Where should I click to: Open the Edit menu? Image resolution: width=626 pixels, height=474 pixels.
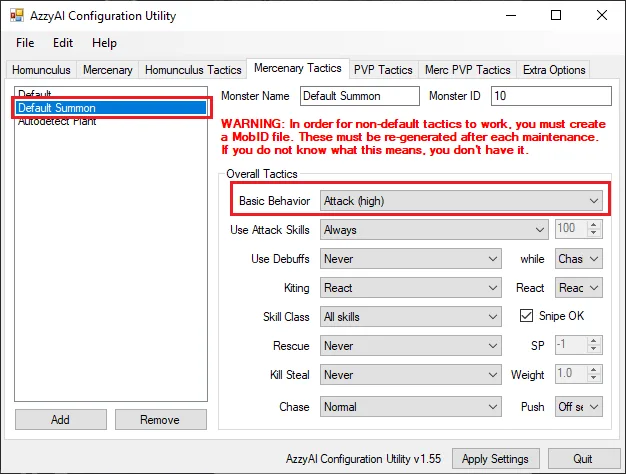[x=63, y=43]
